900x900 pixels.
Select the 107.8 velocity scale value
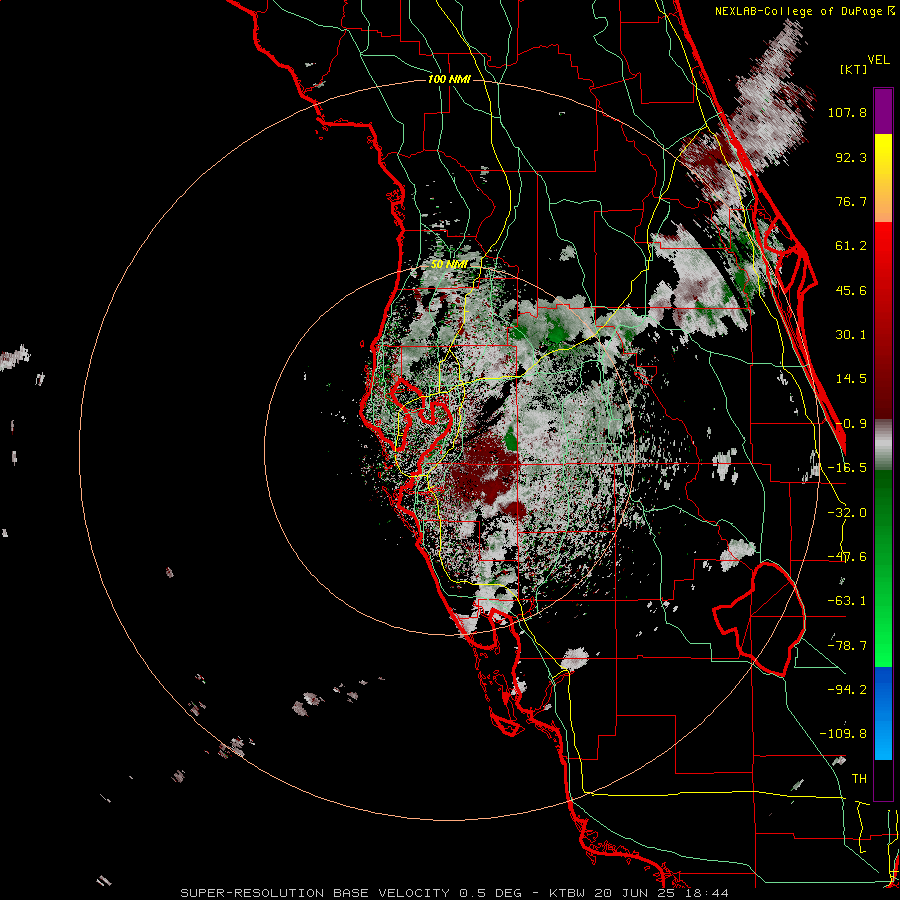click(847, 112)
